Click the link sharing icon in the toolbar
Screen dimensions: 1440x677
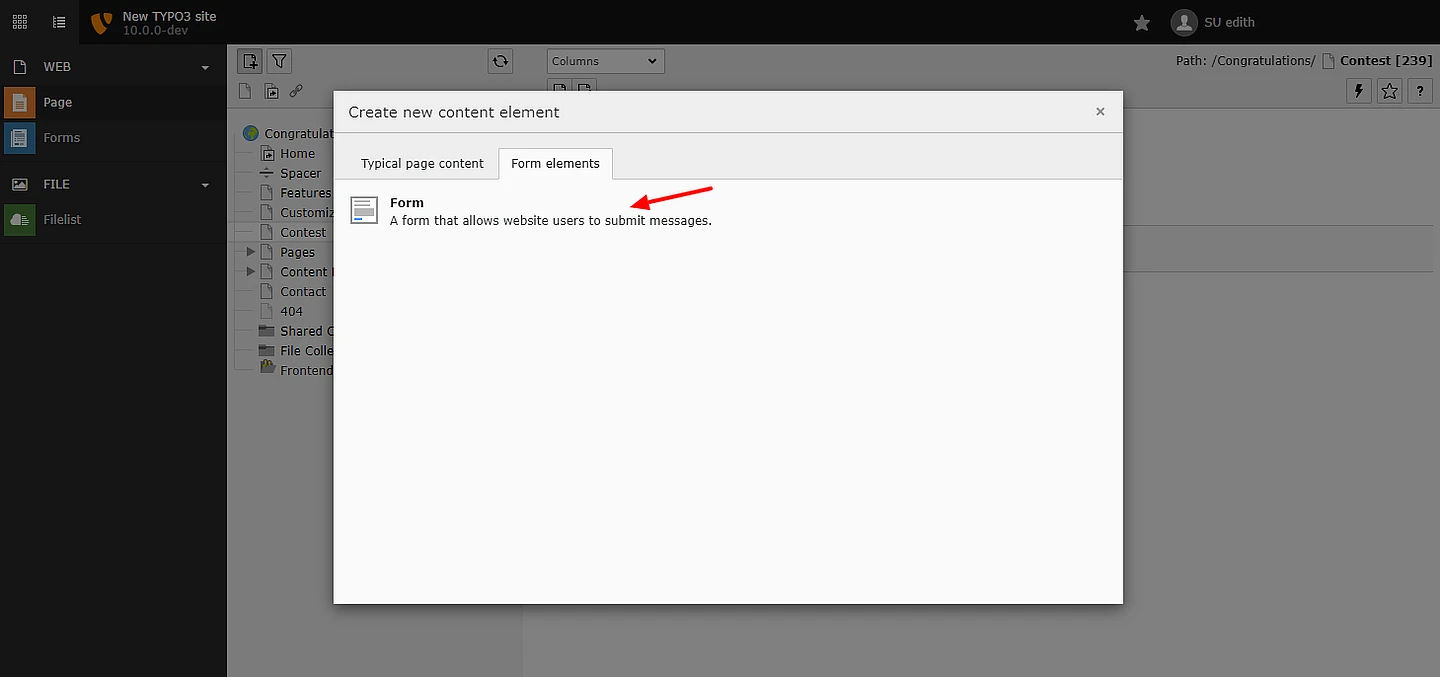click(296, 91)
